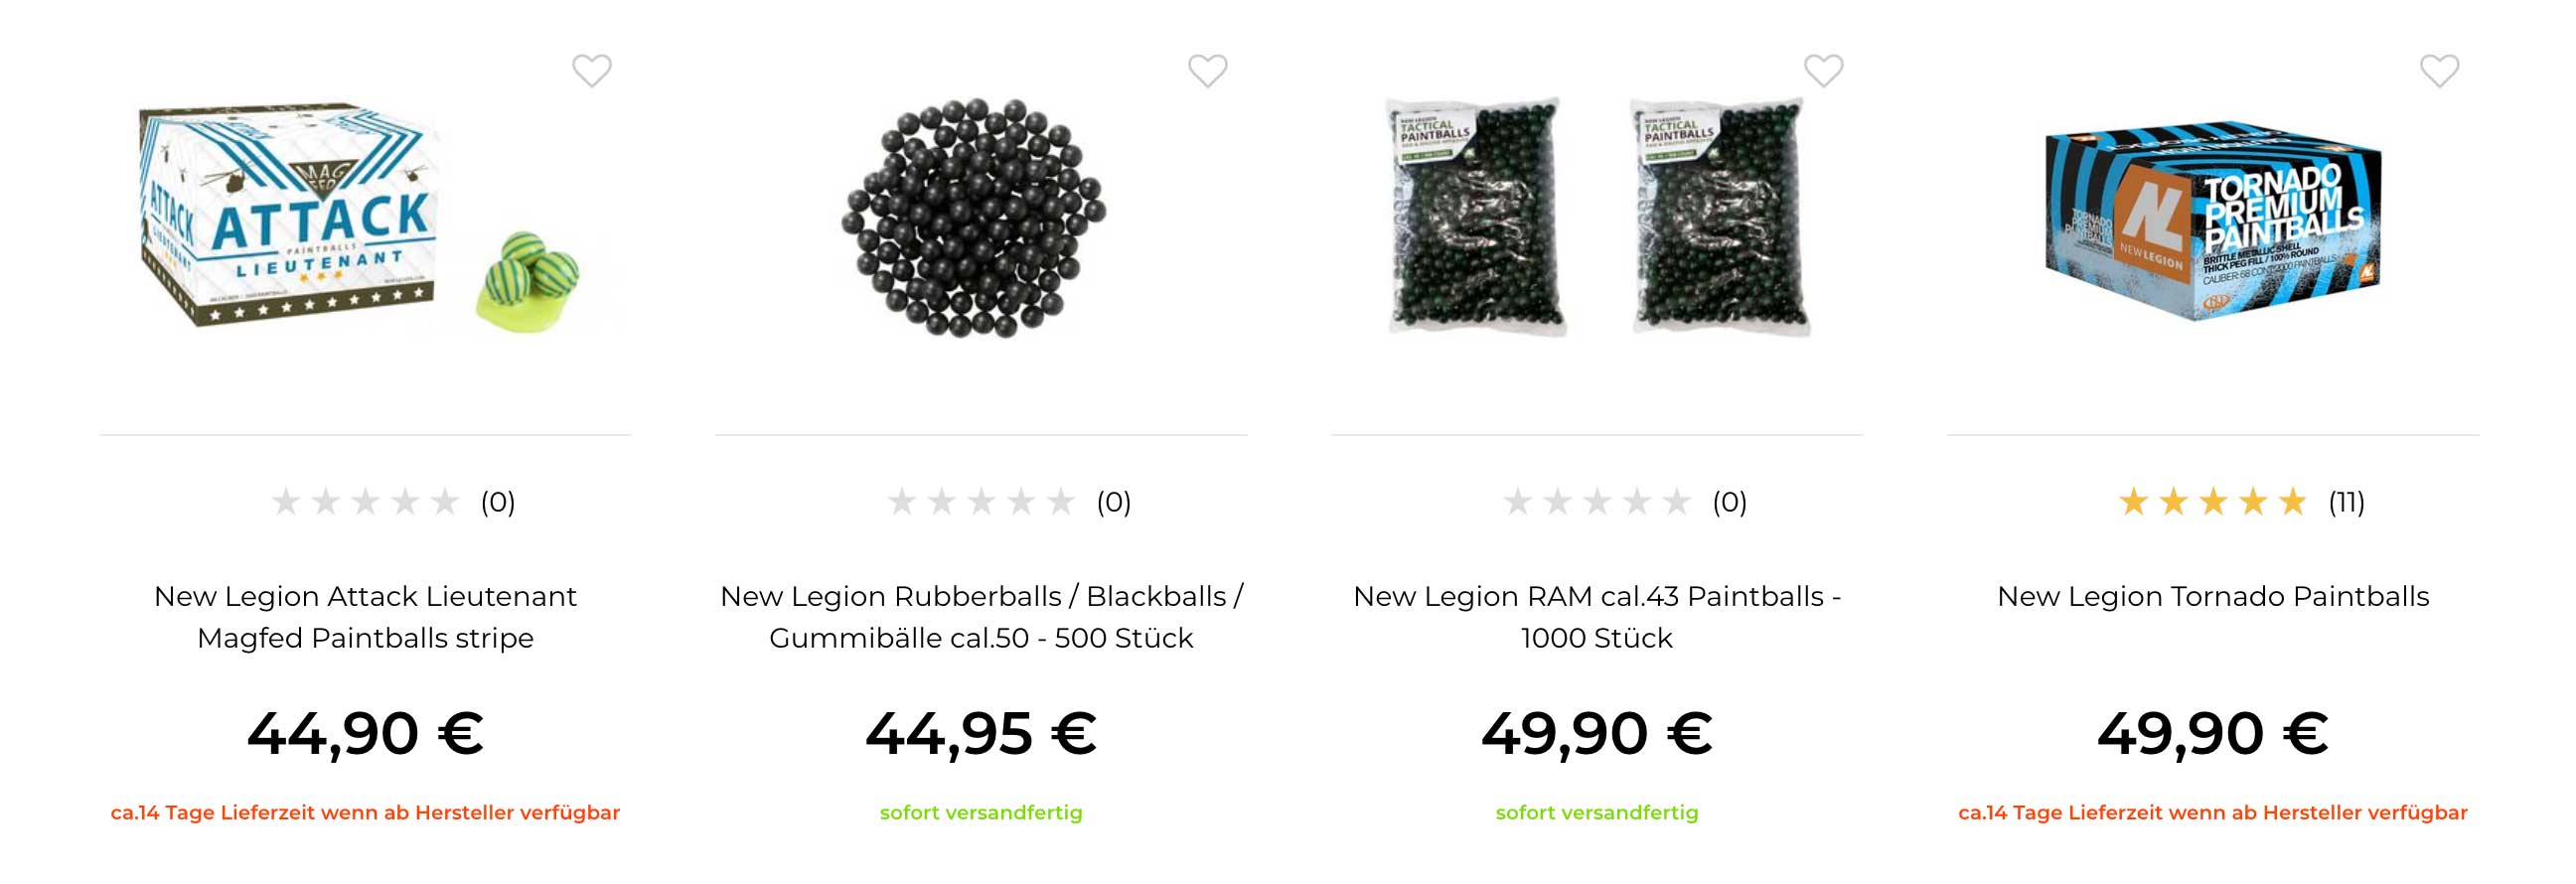Screen dimensions: 2576x884
Task: Click the empty star rating for Rubberballs
Action: tap(981, 501)
